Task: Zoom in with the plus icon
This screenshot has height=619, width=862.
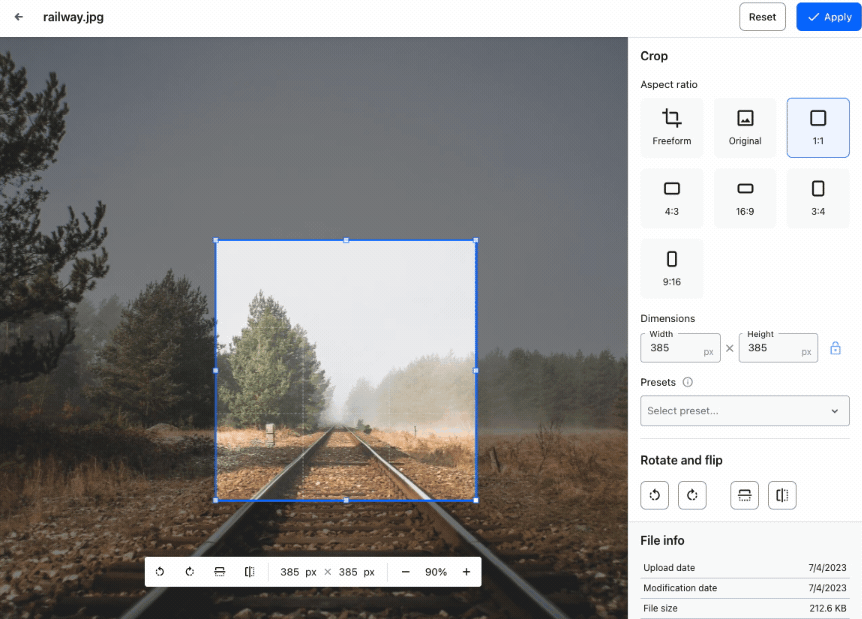Action: [x=466, y=572]
